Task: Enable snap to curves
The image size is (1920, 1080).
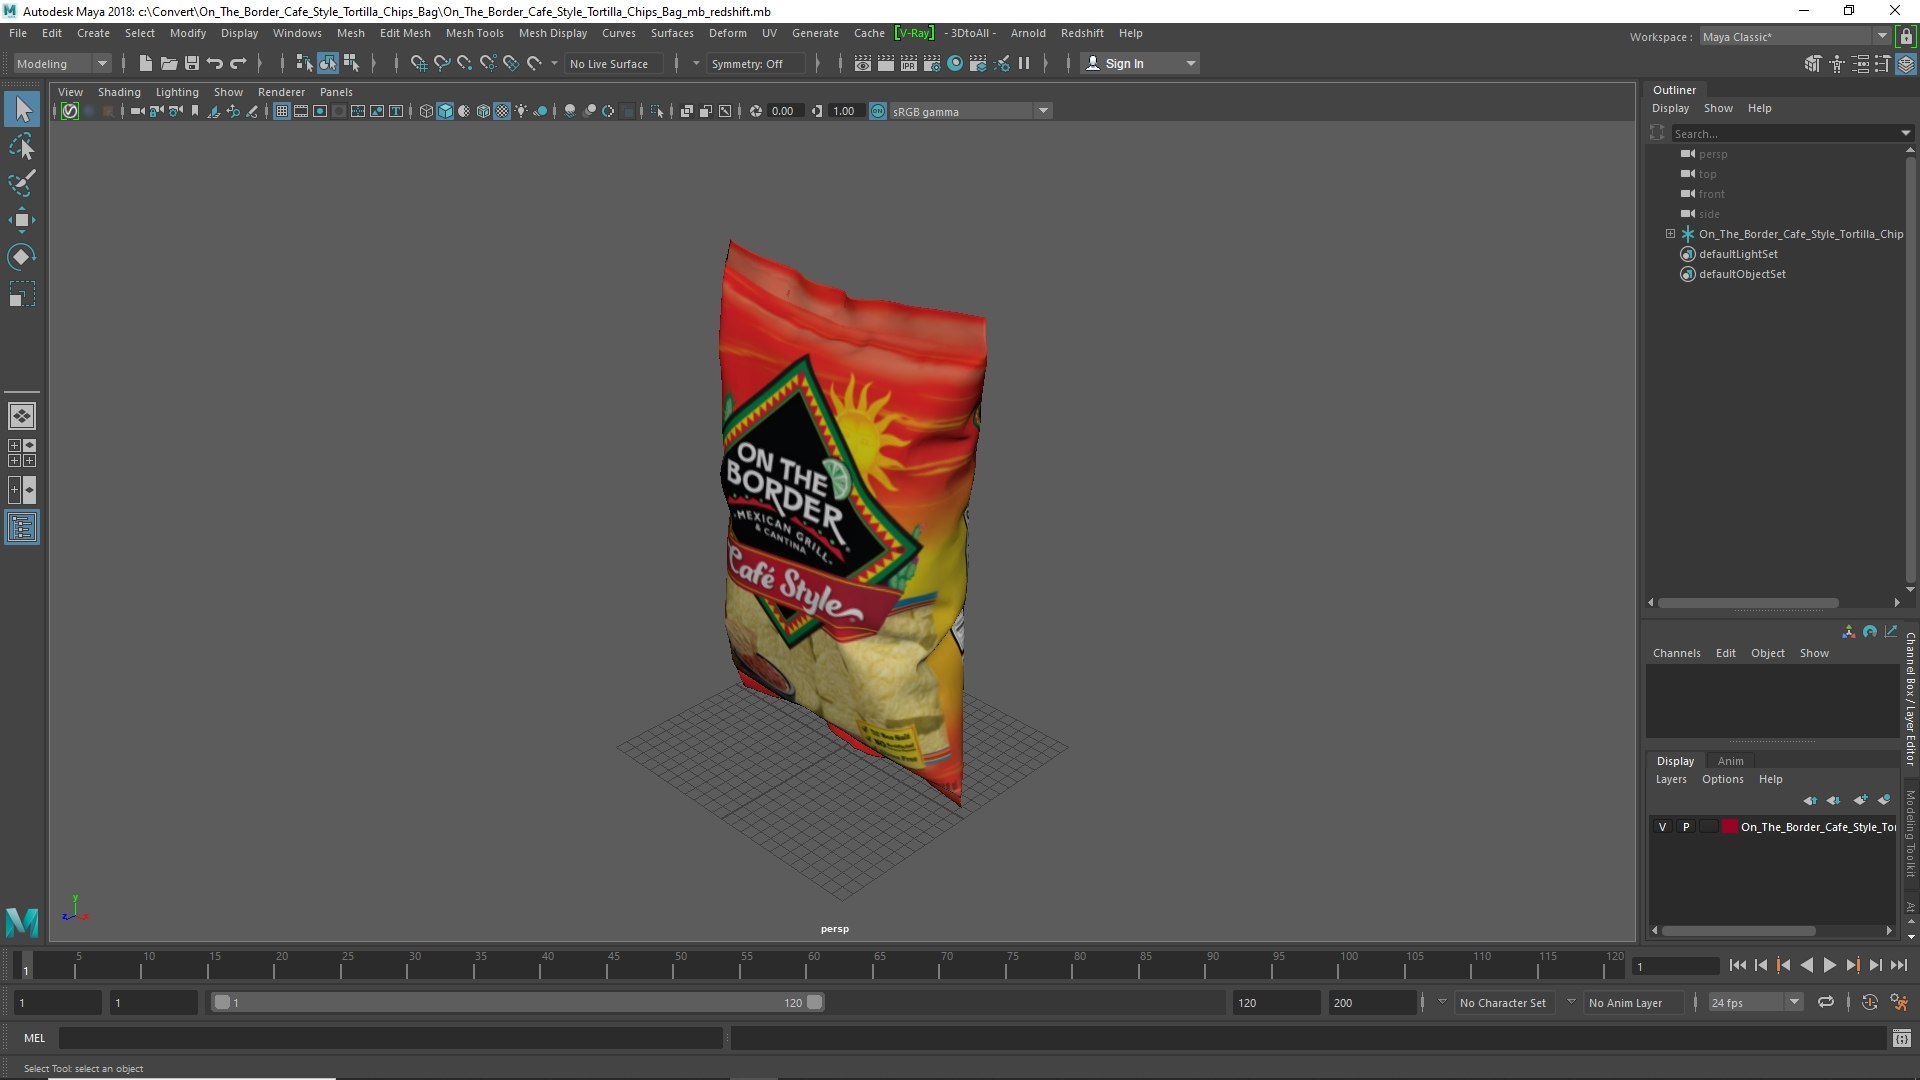Action: click(441, 63)
